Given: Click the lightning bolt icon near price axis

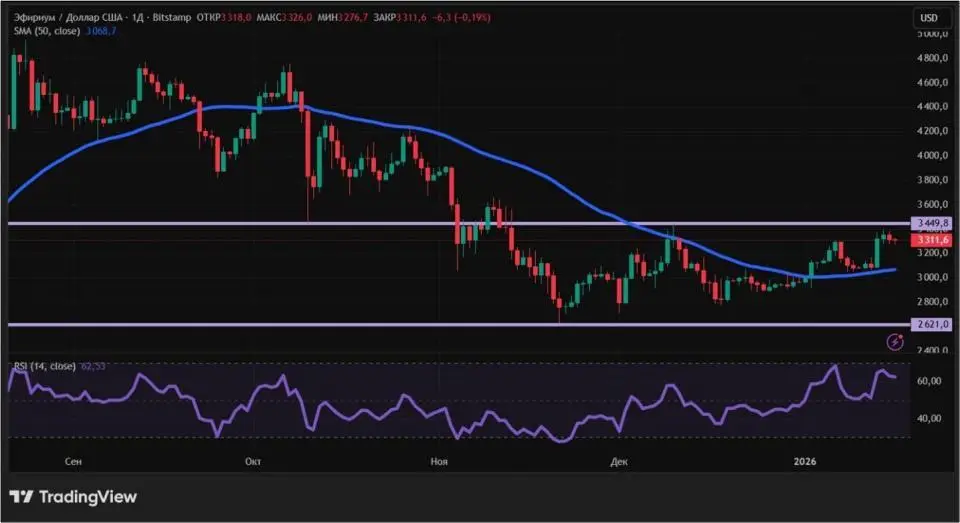Looking at the screenshot, I should (895, 342).
